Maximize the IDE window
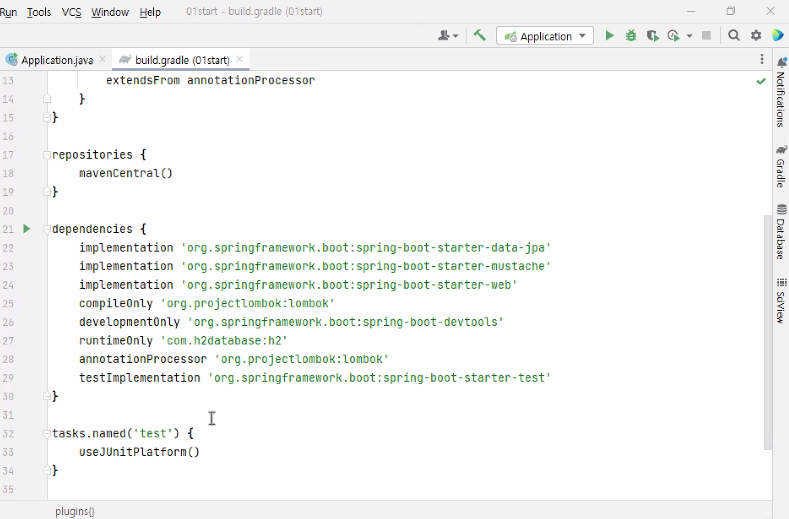Screen dimensions: 789x519 coord(731,11)
